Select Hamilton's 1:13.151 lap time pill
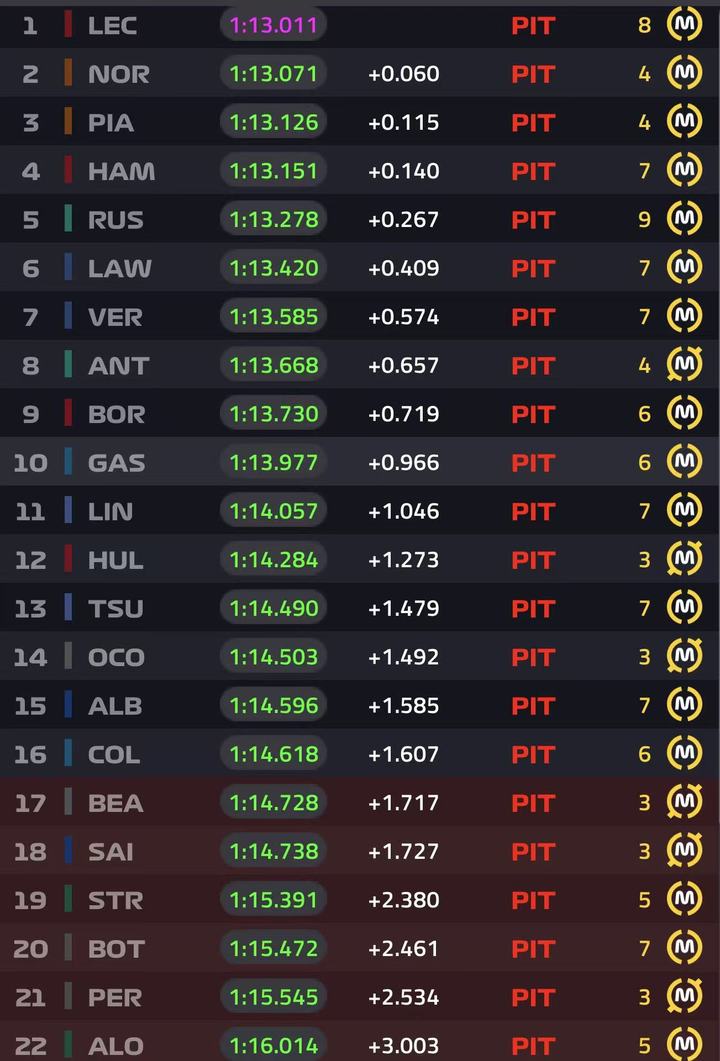Image resolution: width=720 pixels, height=1061 pixels. [273, 171]
